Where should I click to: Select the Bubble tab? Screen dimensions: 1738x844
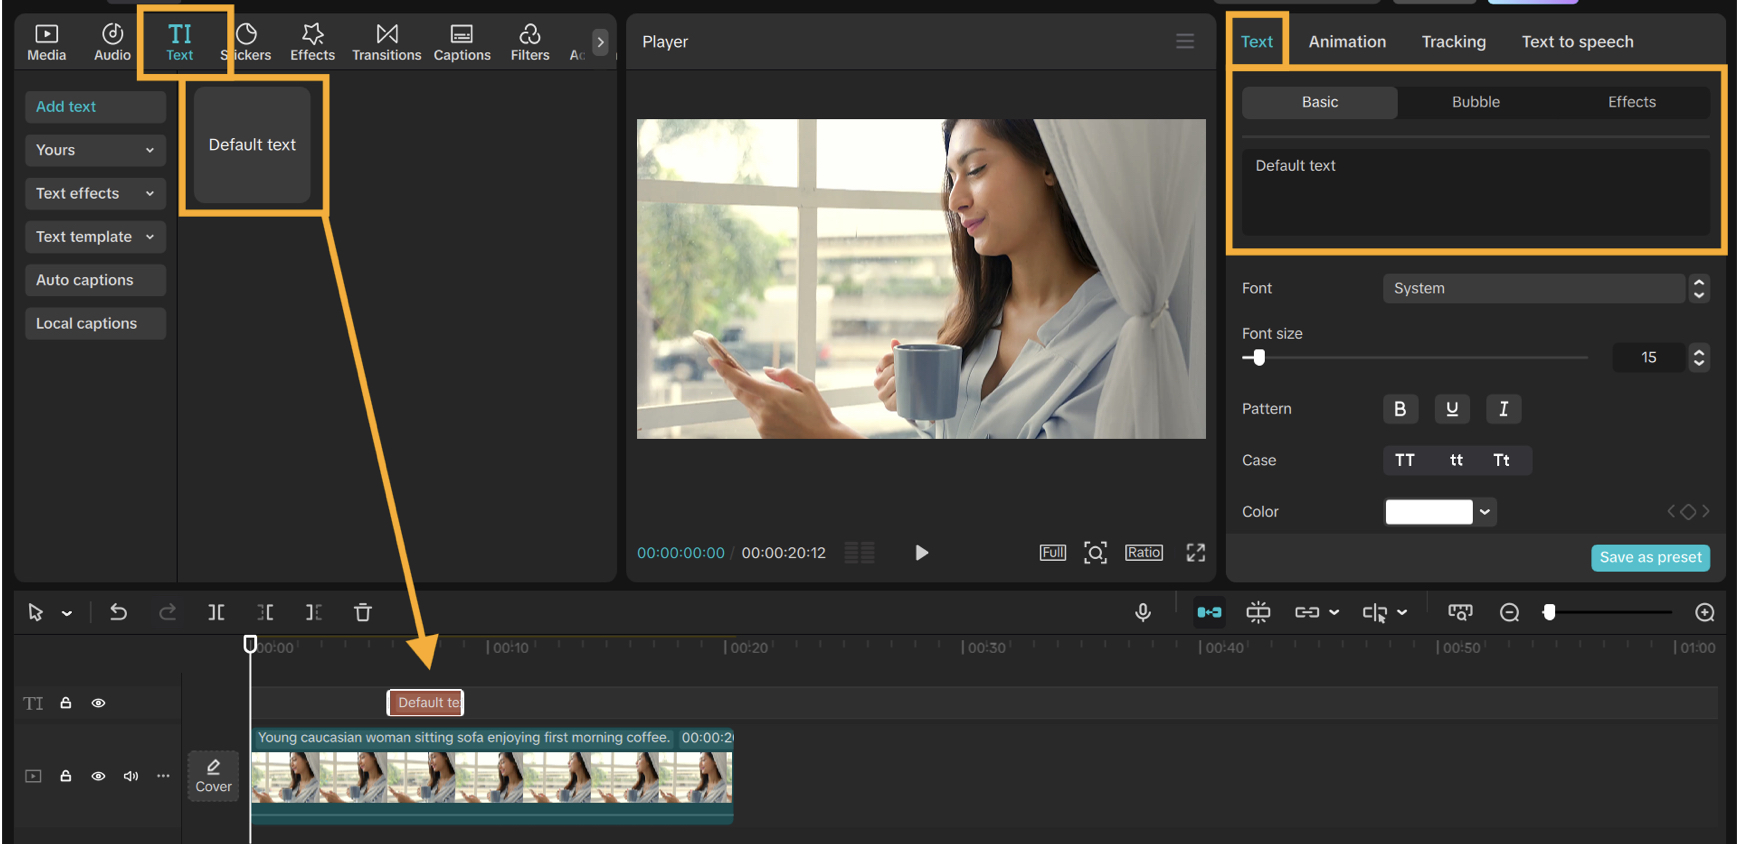point(1475,102)
